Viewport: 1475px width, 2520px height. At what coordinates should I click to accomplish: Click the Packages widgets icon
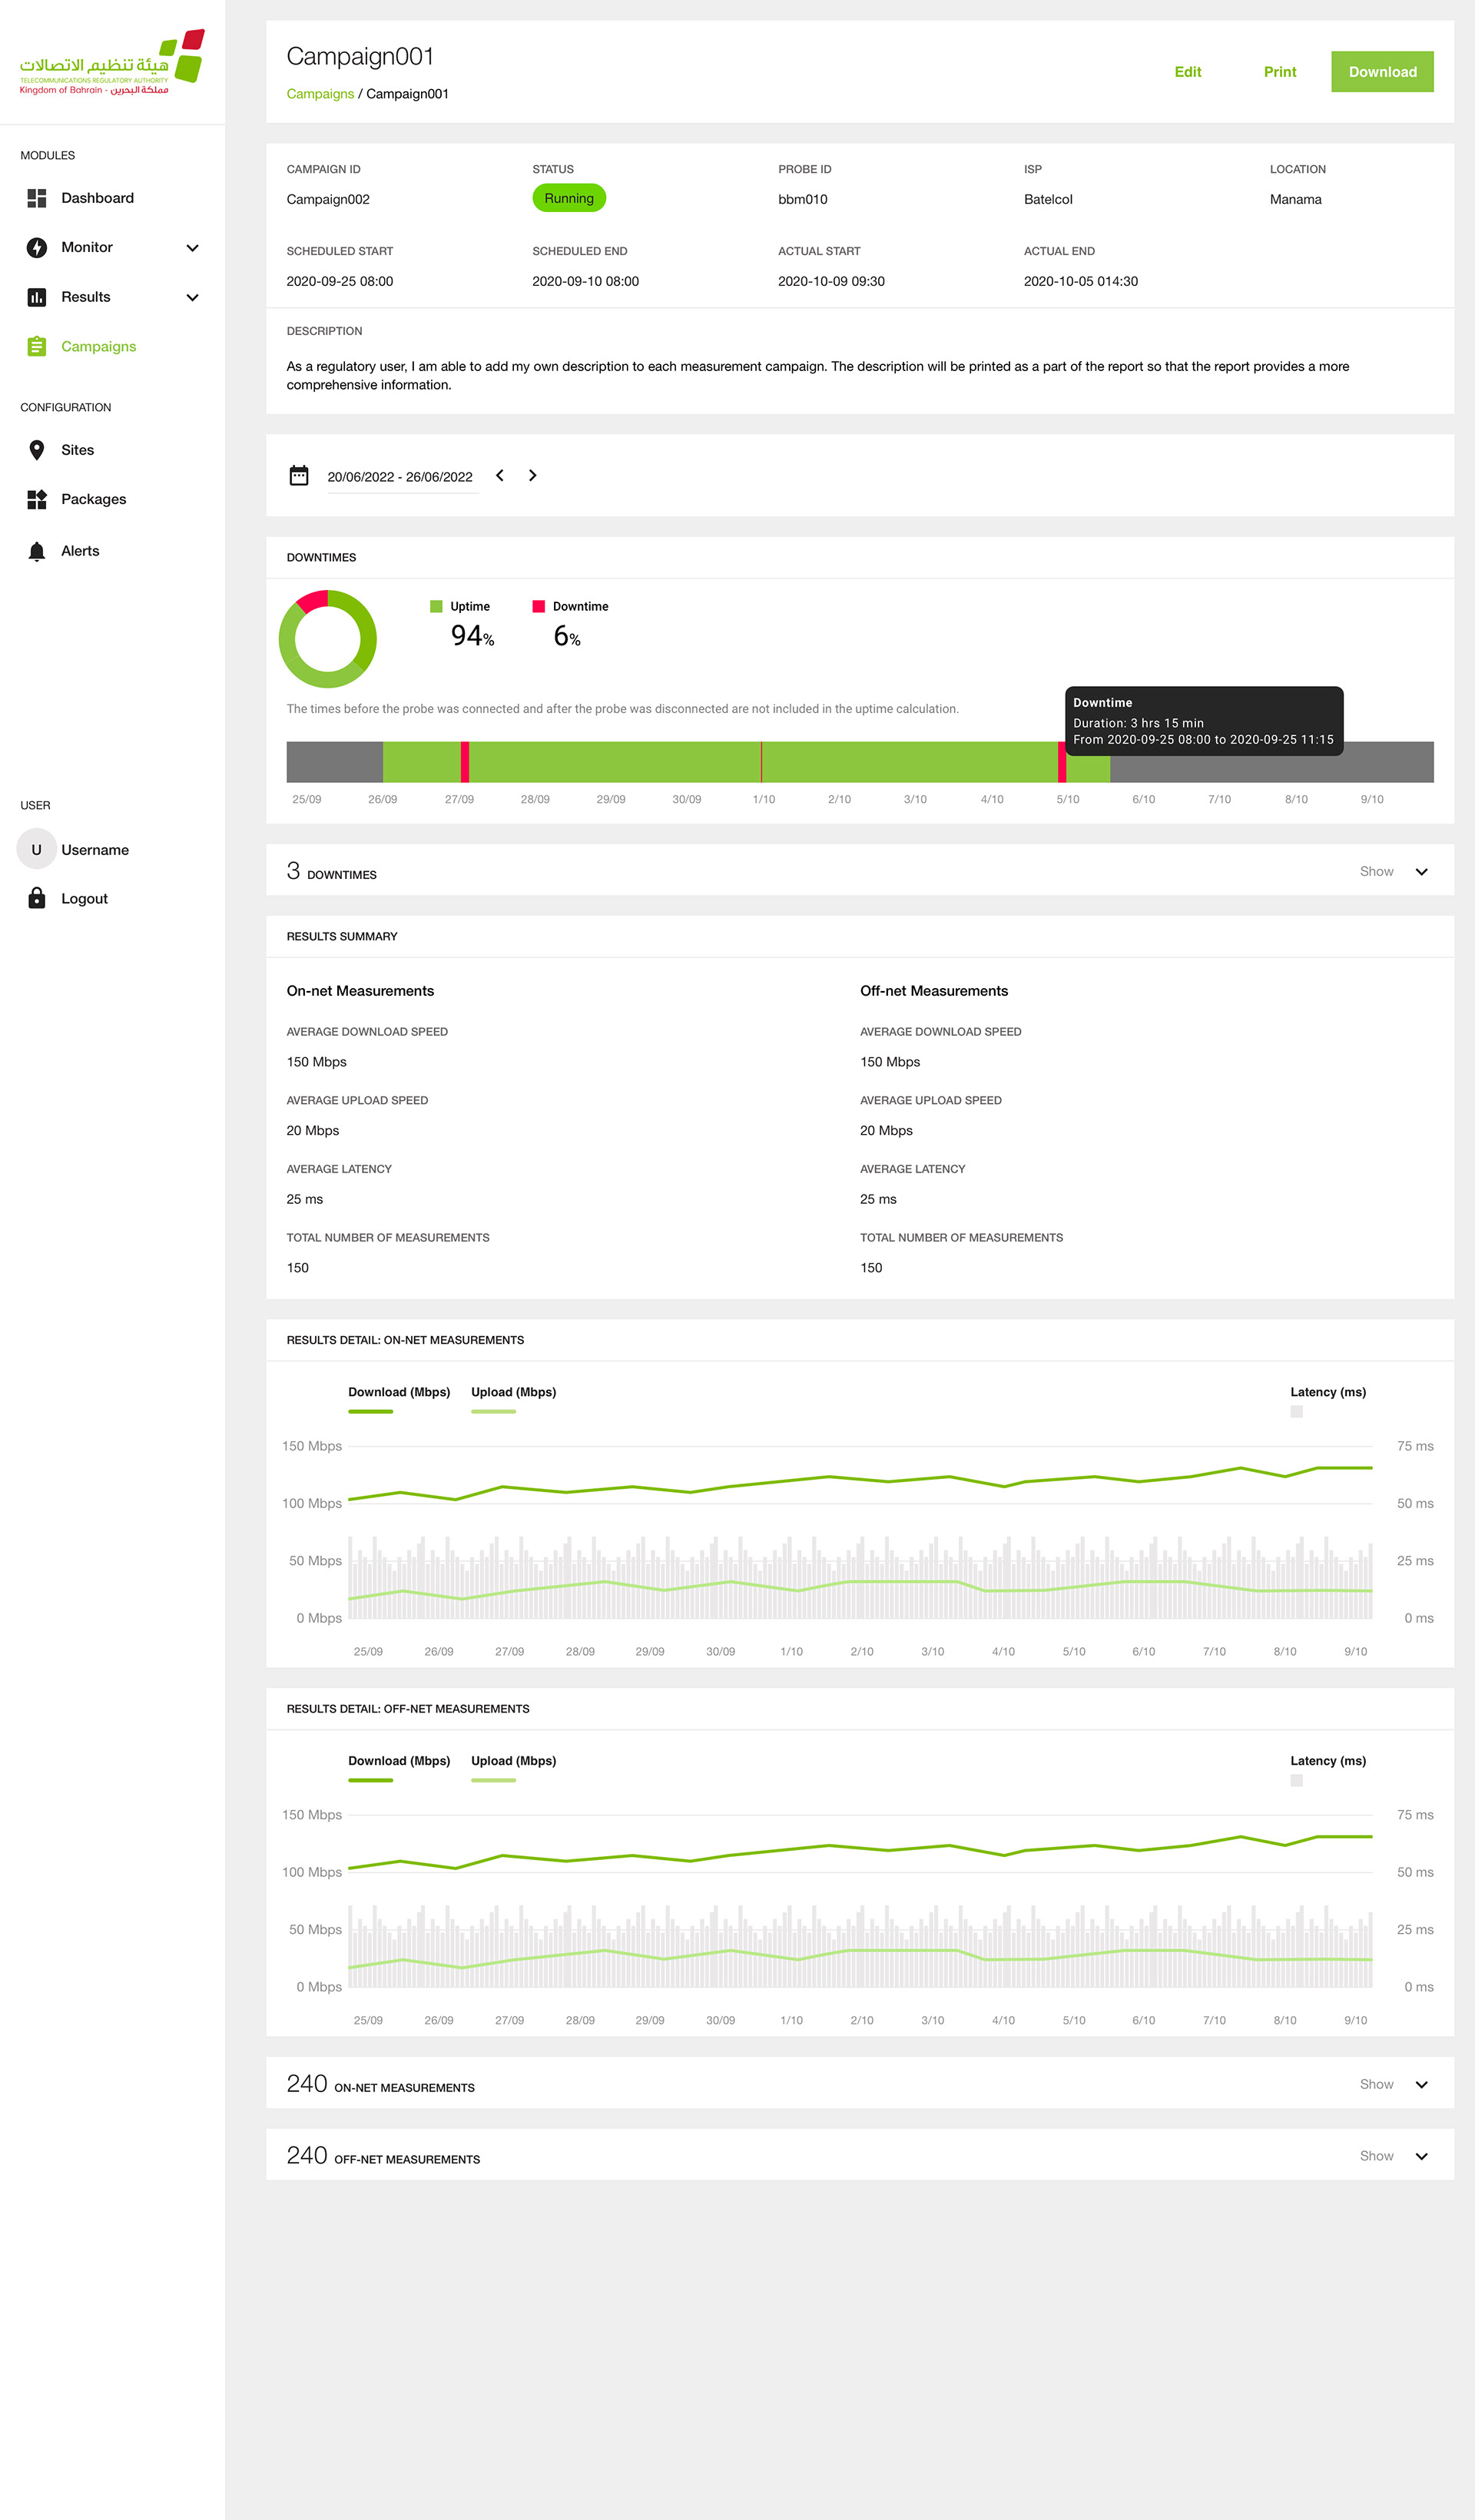click(37, 499)
